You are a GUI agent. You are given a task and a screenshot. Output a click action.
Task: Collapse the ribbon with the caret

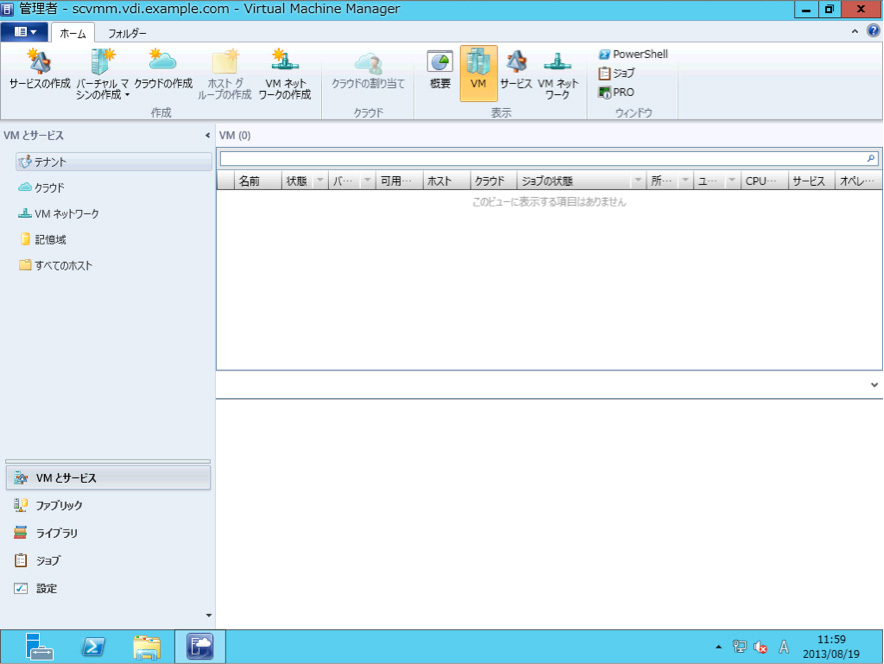(855, 32)
